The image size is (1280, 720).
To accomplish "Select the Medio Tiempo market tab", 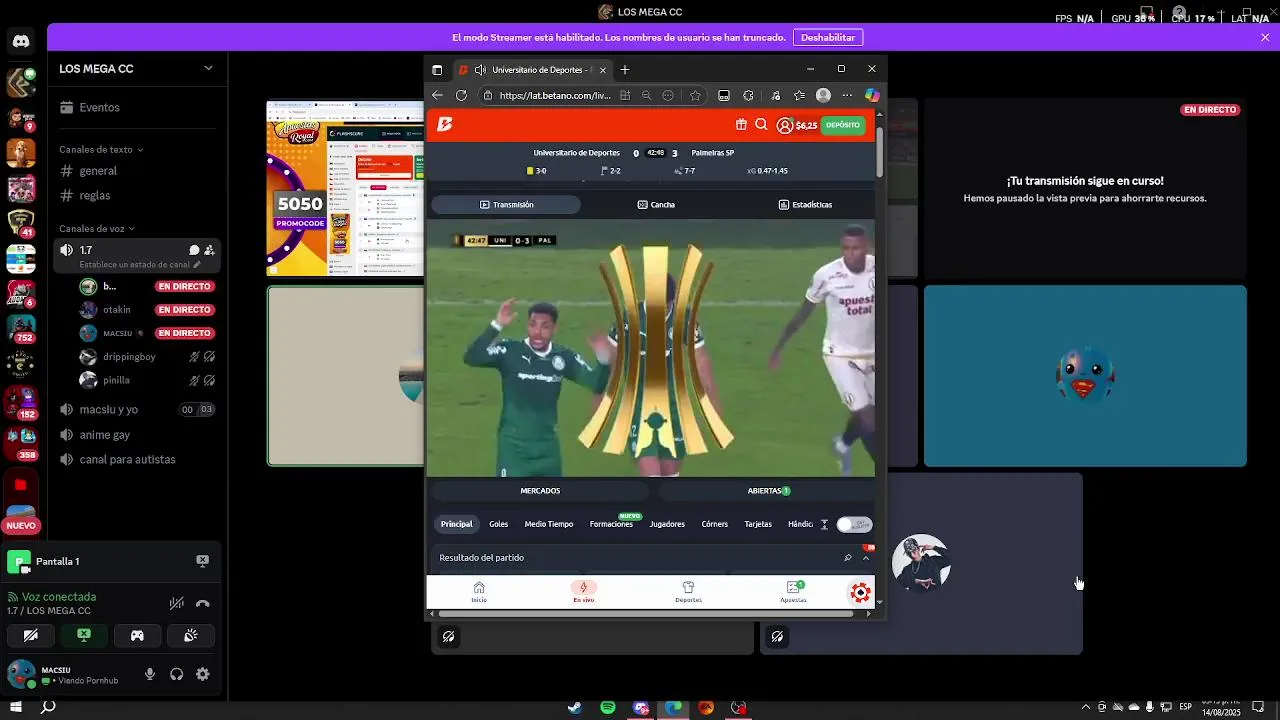I will click(x=549, y=524).
